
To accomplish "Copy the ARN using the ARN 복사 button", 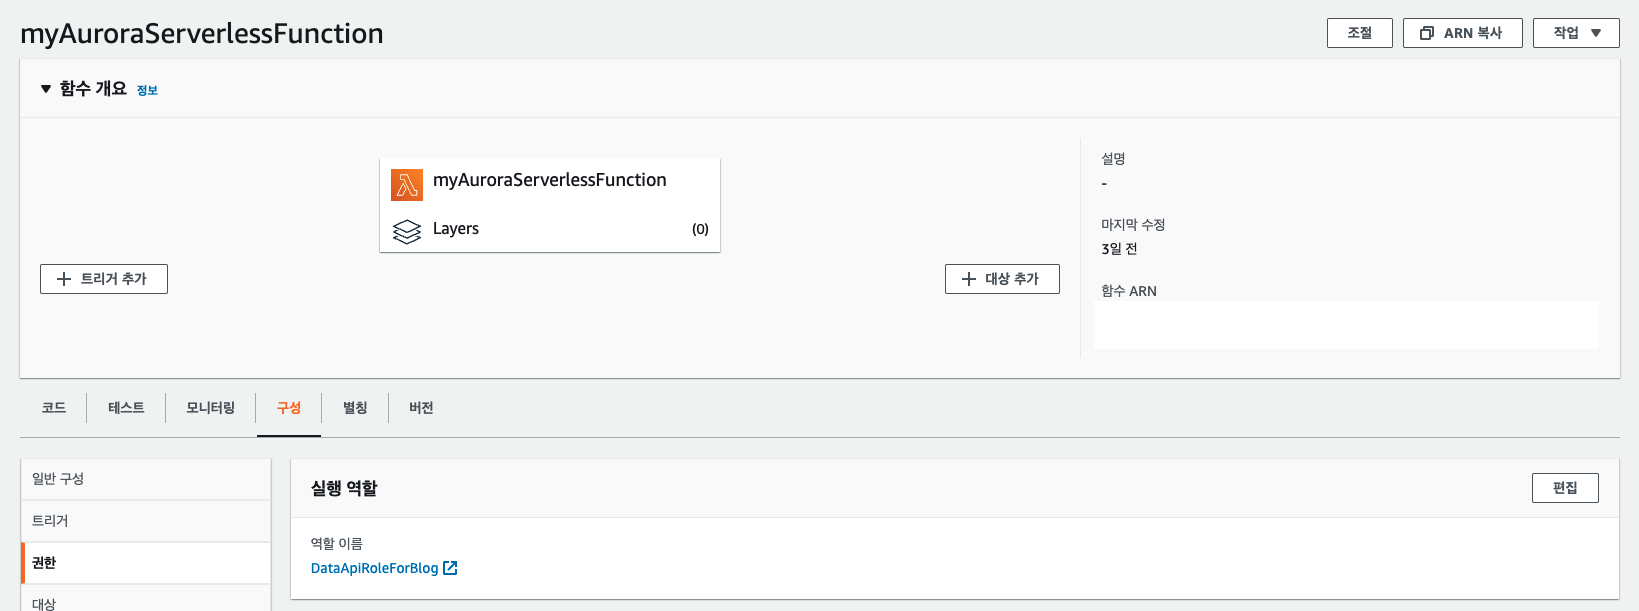I will click(x=1462, y=32).
